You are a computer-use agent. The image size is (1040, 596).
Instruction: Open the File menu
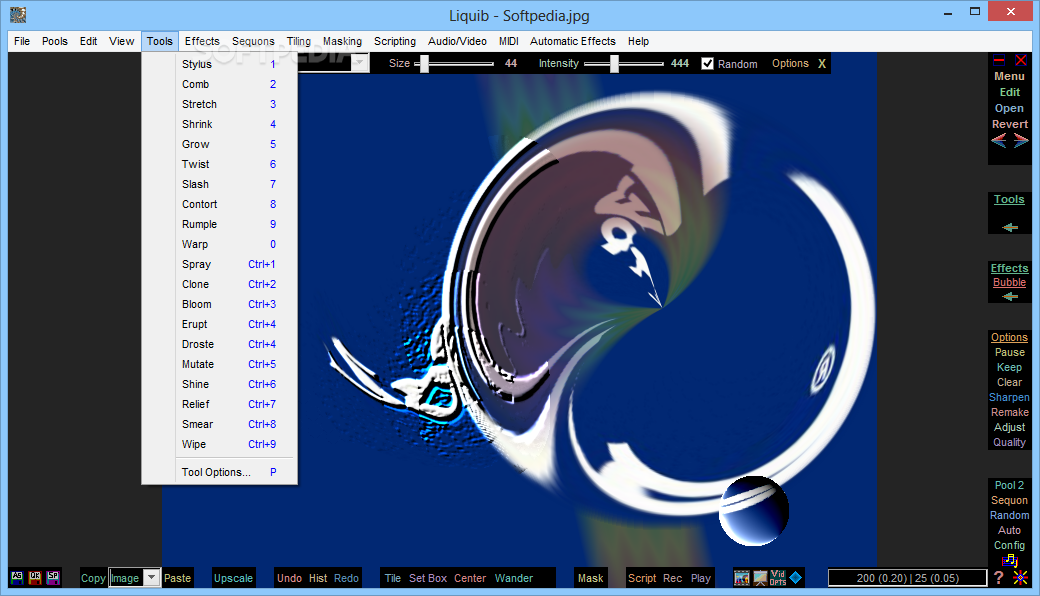[22, 41]
